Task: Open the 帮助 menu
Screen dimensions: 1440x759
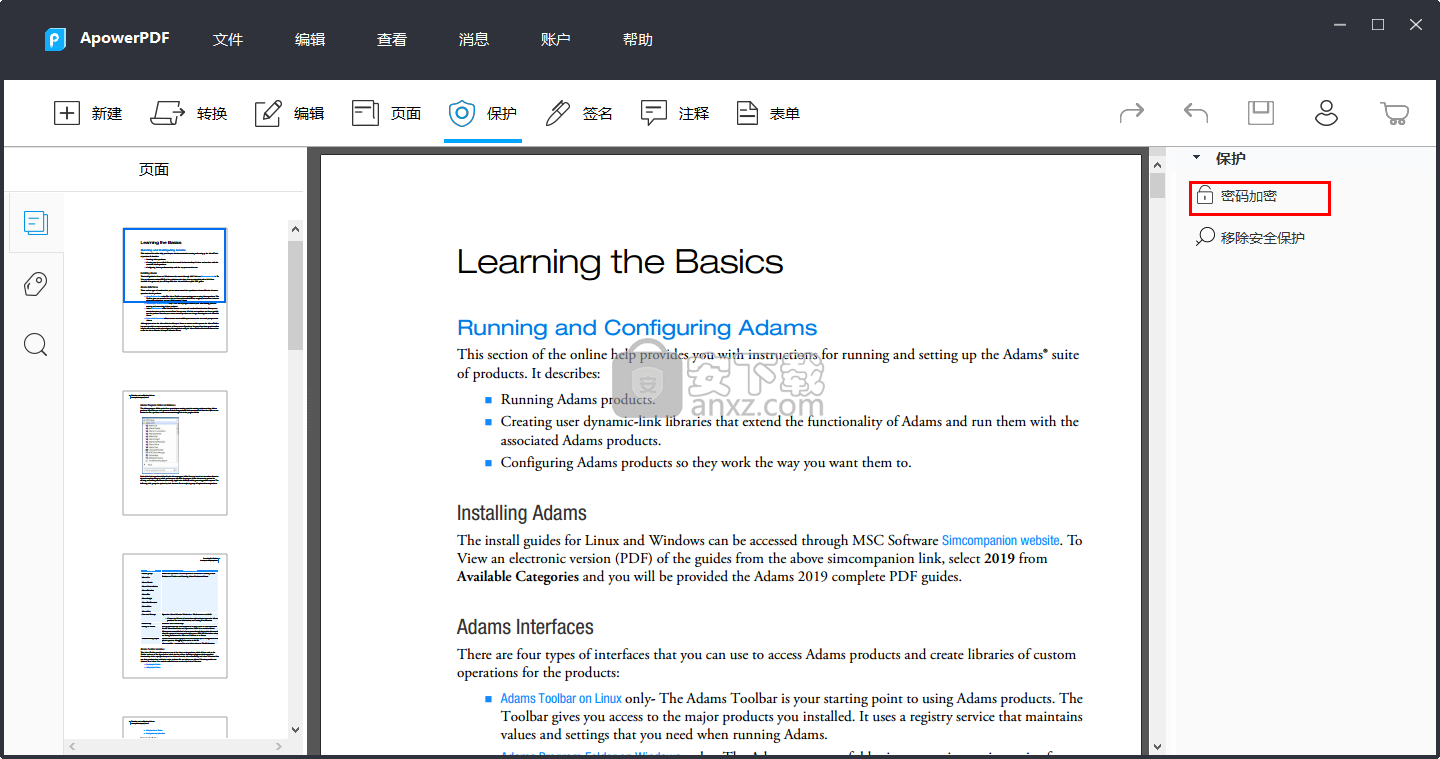Action: (x=638, y=40)
